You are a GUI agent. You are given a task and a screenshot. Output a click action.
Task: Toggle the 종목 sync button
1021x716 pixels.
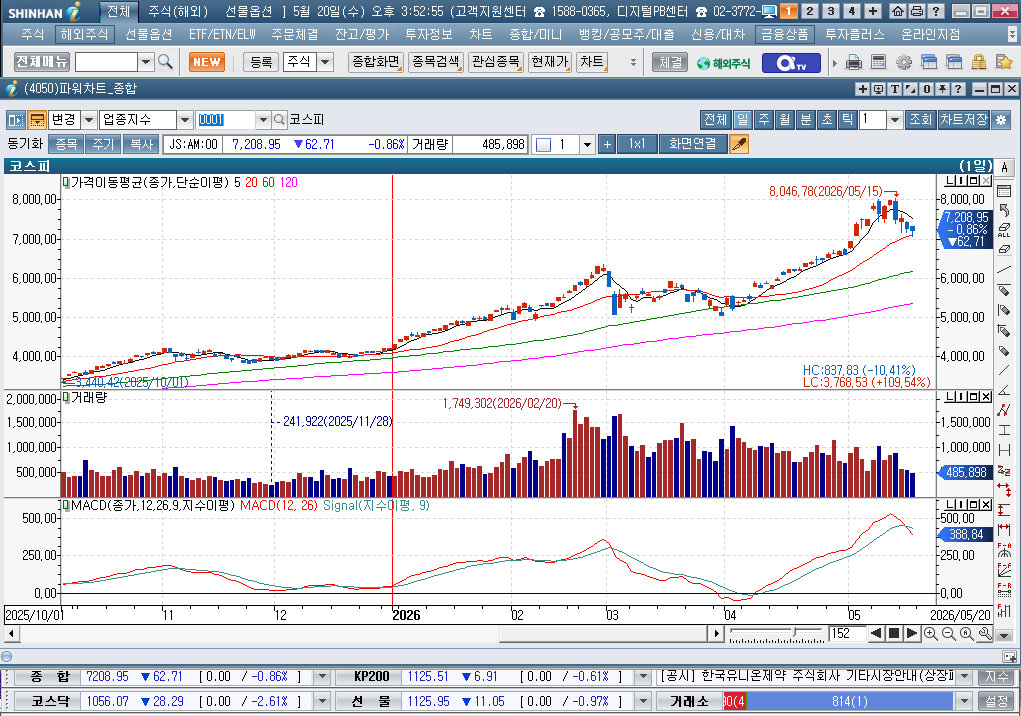click(x=66, y=144)
